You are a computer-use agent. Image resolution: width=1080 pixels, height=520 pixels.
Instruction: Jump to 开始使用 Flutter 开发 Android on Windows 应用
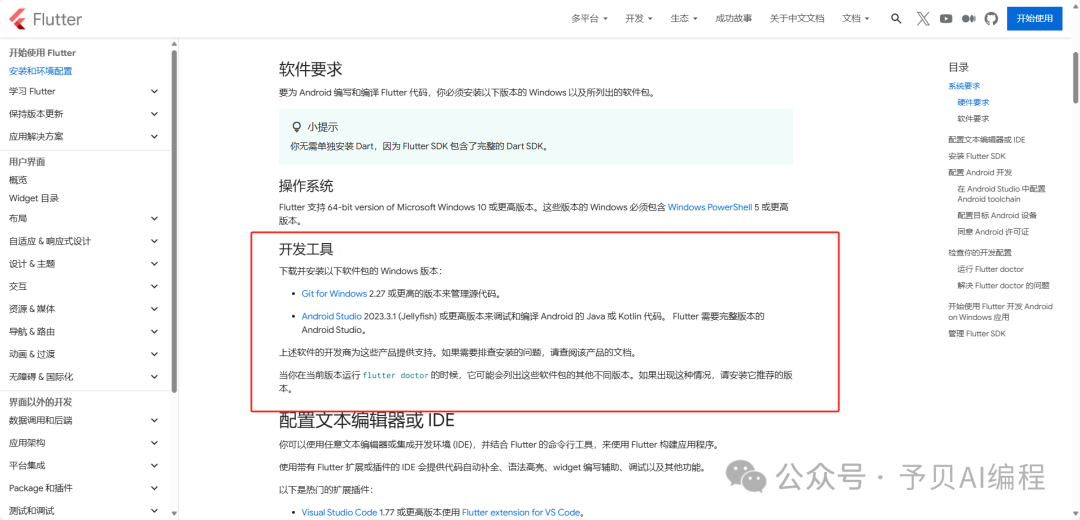point(1000,312)
